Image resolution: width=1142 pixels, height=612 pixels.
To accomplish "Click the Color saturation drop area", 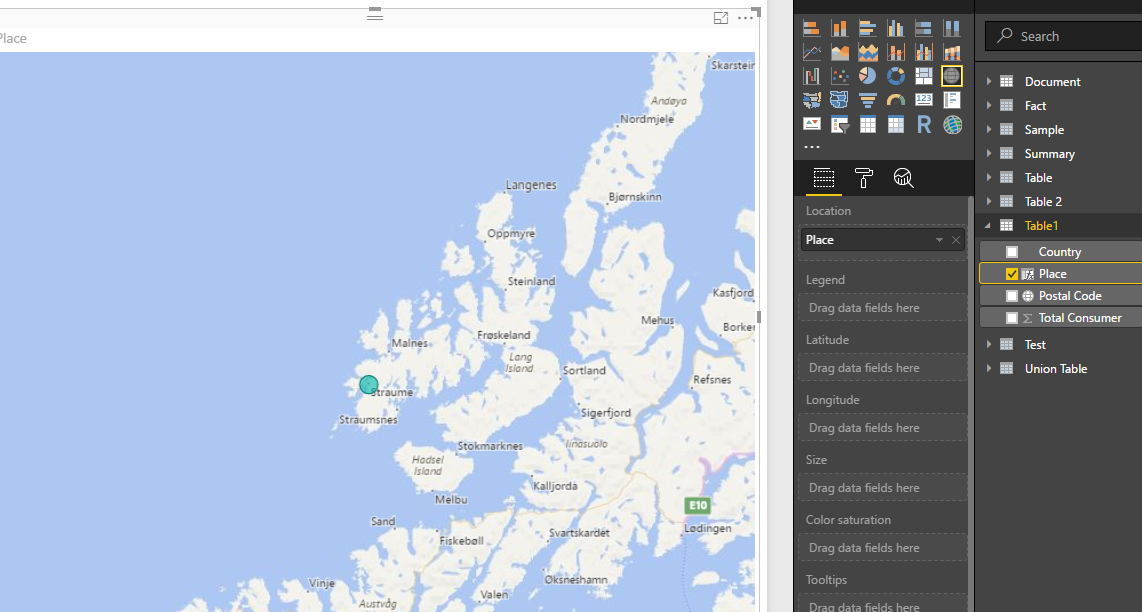I will click(x=883, y=548).
